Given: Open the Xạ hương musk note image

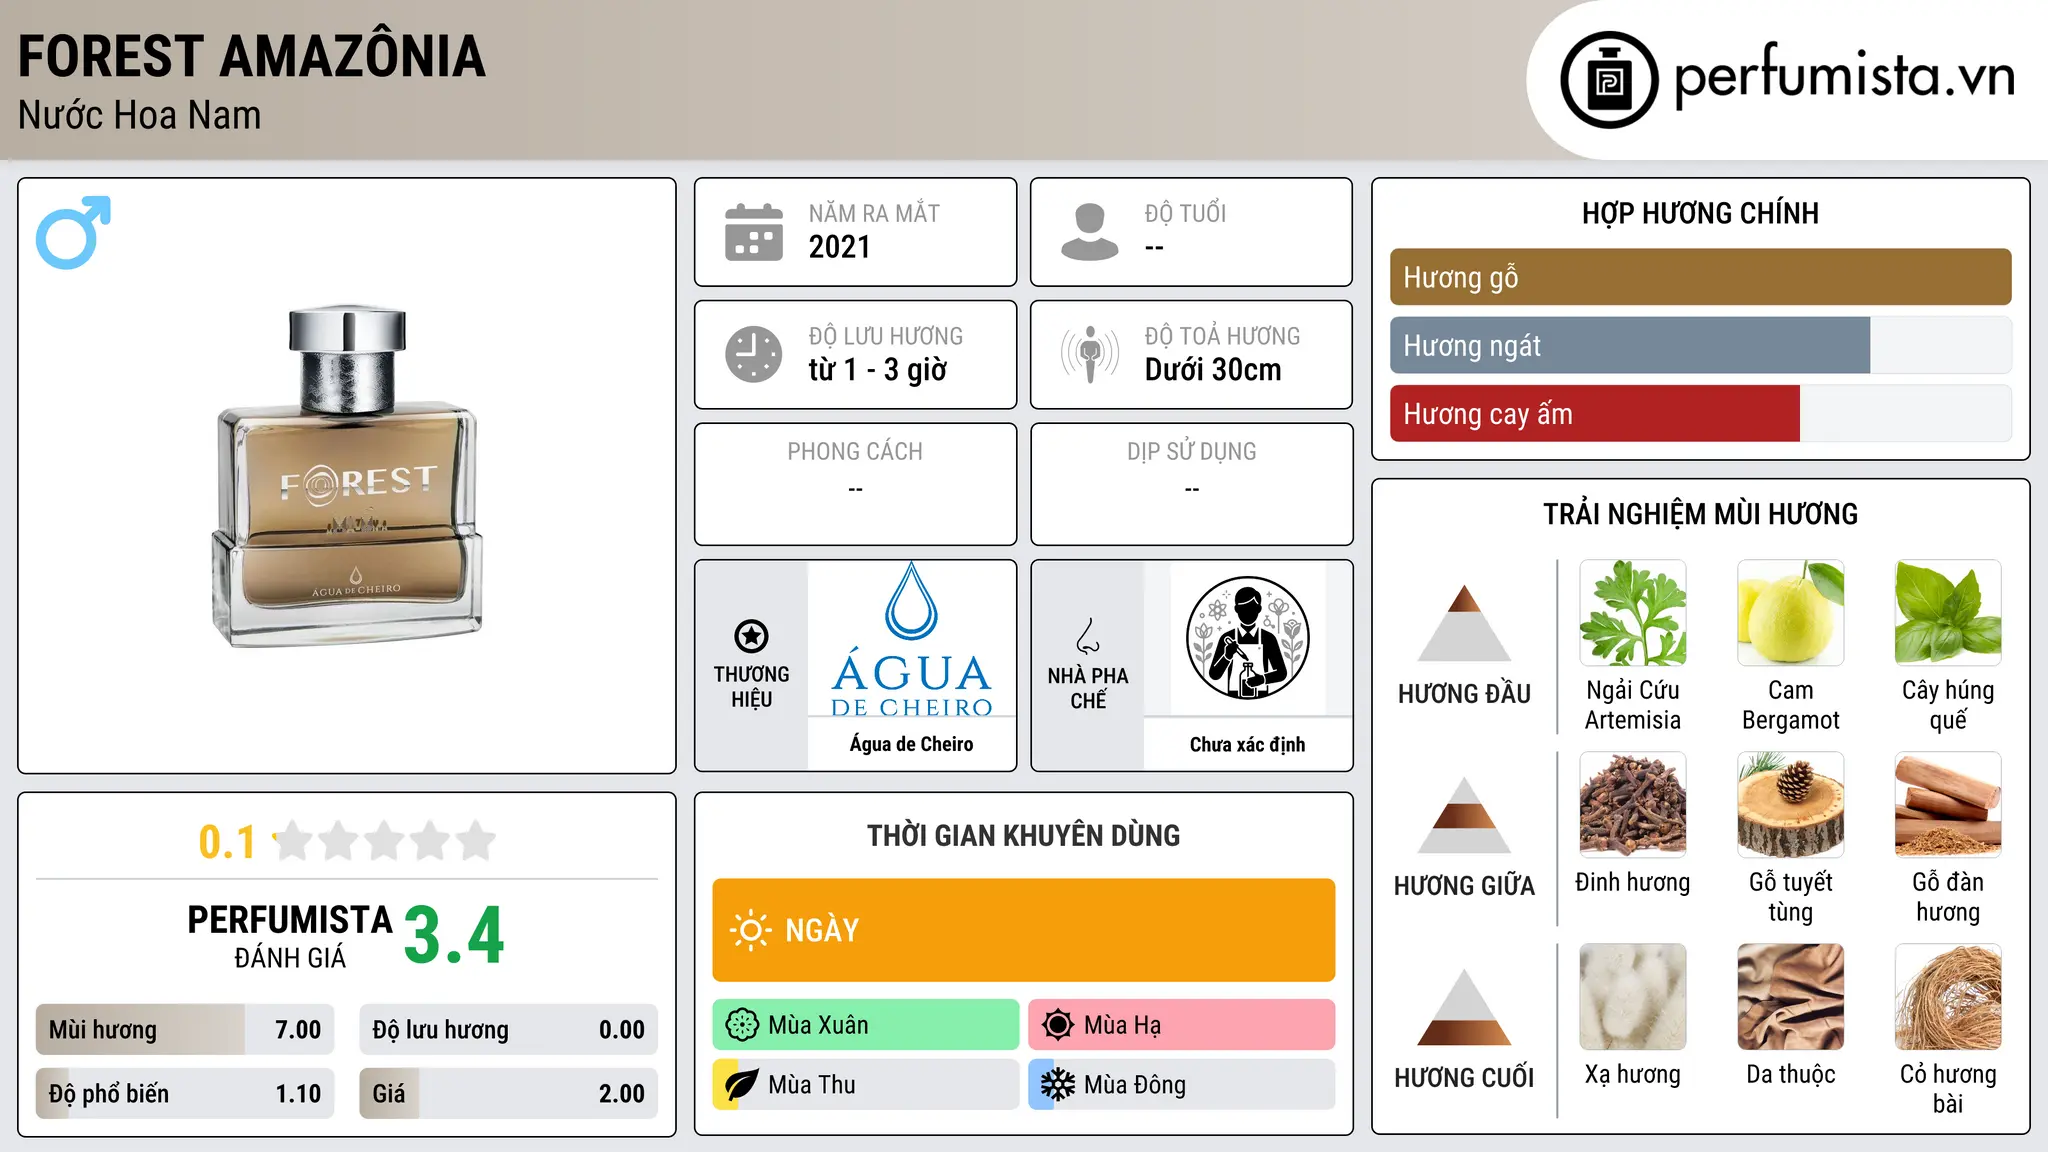Looking at the screenshot, I should pos(1633,997).
